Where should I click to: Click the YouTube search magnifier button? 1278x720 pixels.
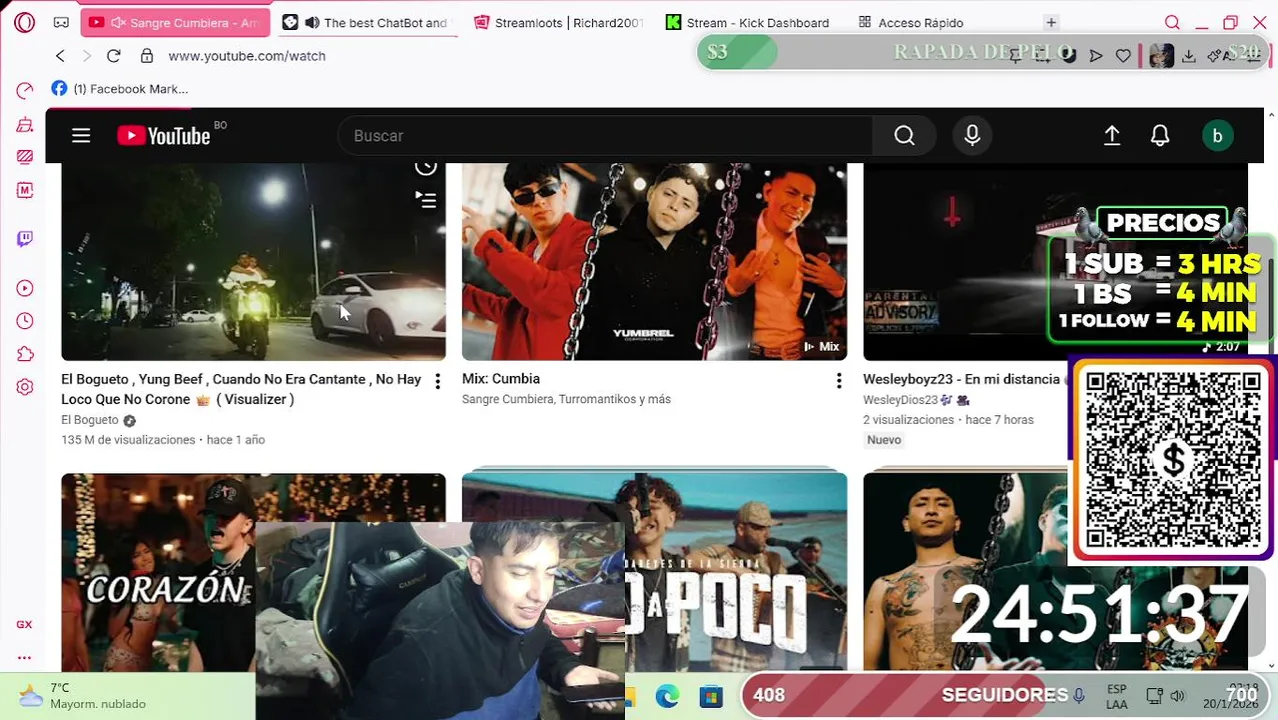point(904,136)
